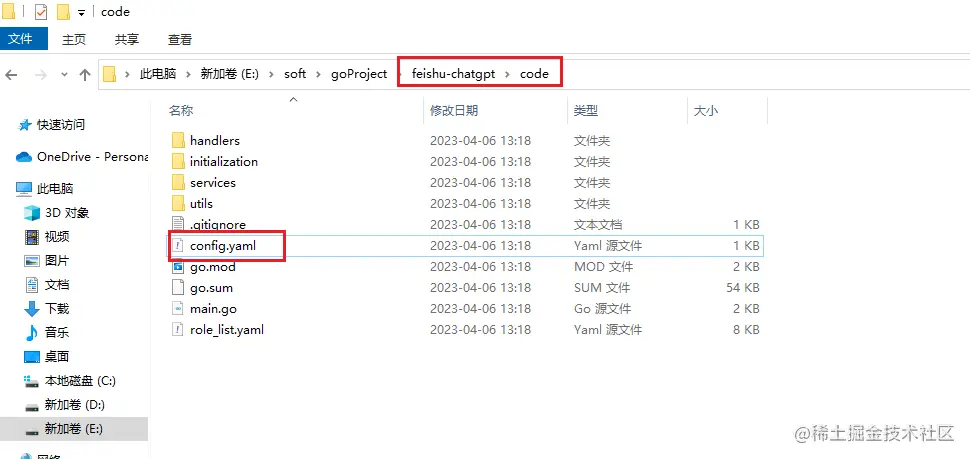The width and height of the screenshot is (970, 459).
Task: Open the 文件 ribbon tab
Action: coord(24,39)
